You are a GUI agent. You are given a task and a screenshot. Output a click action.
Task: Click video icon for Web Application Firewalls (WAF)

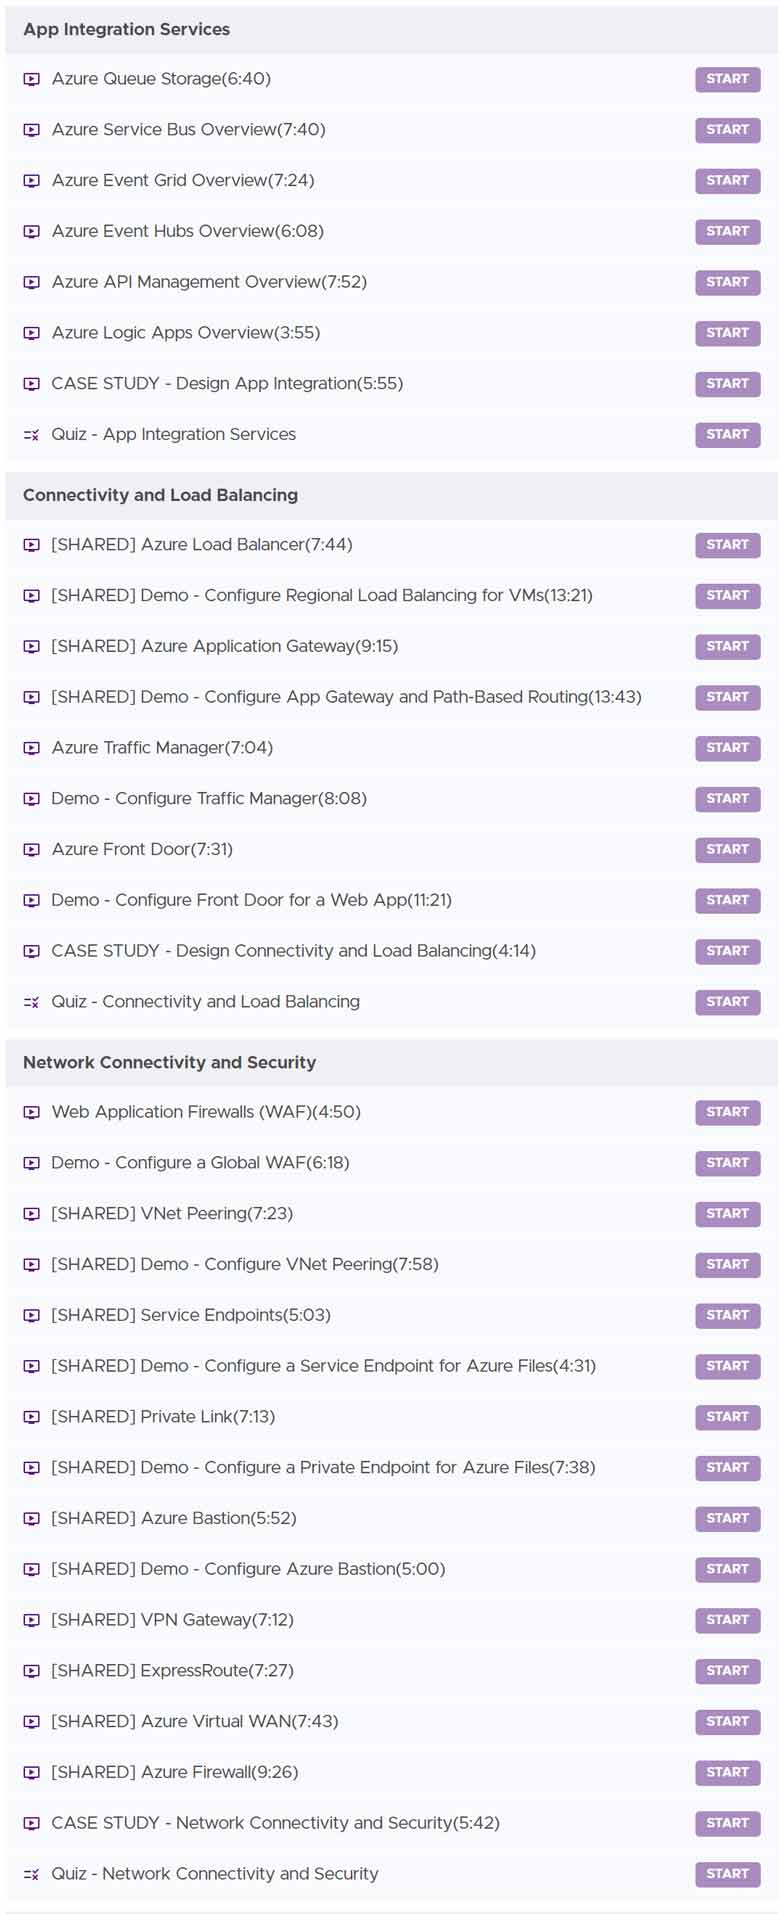32,1112
